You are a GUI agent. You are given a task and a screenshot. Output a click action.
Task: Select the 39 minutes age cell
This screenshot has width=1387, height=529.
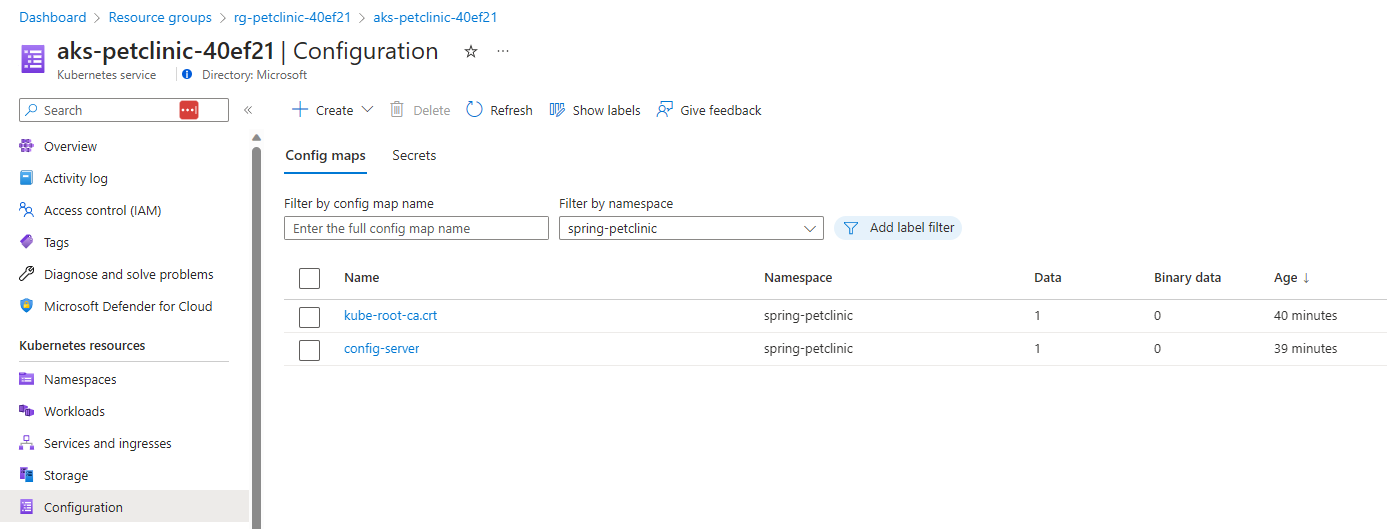click(x=1305, y=348)
